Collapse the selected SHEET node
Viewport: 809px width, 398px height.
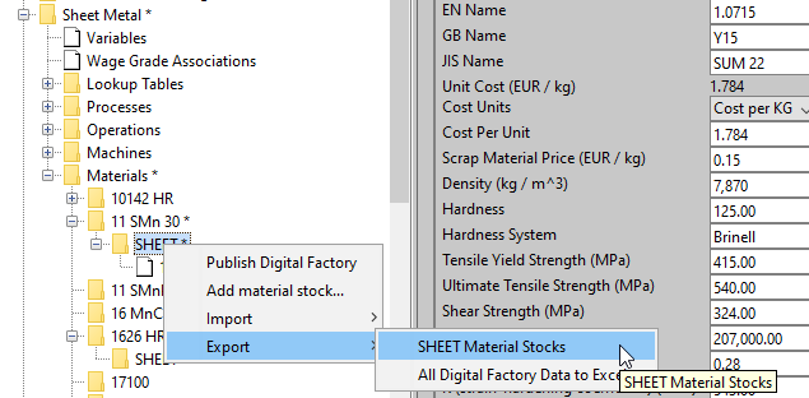[x=96, y=244]
